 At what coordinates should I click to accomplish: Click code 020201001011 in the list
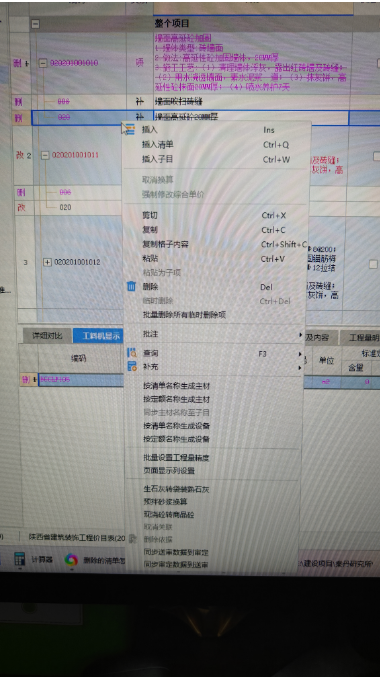coord(75,155)
